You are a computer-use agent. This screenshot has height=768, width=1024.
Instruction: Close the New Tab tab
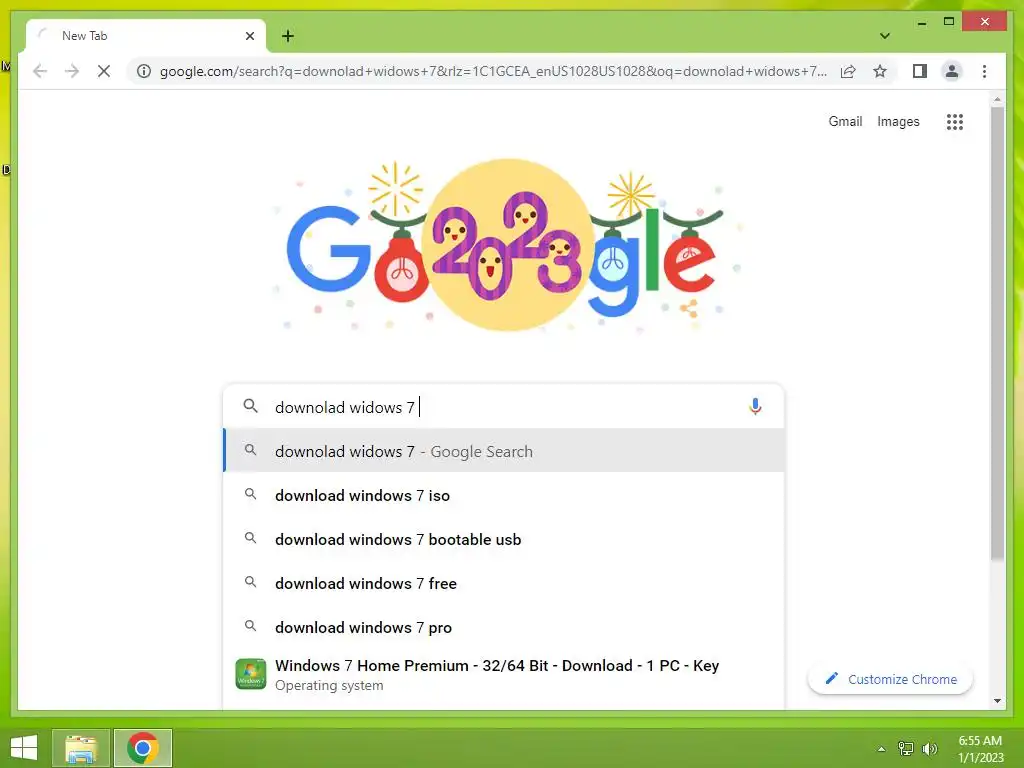point(249,36)
